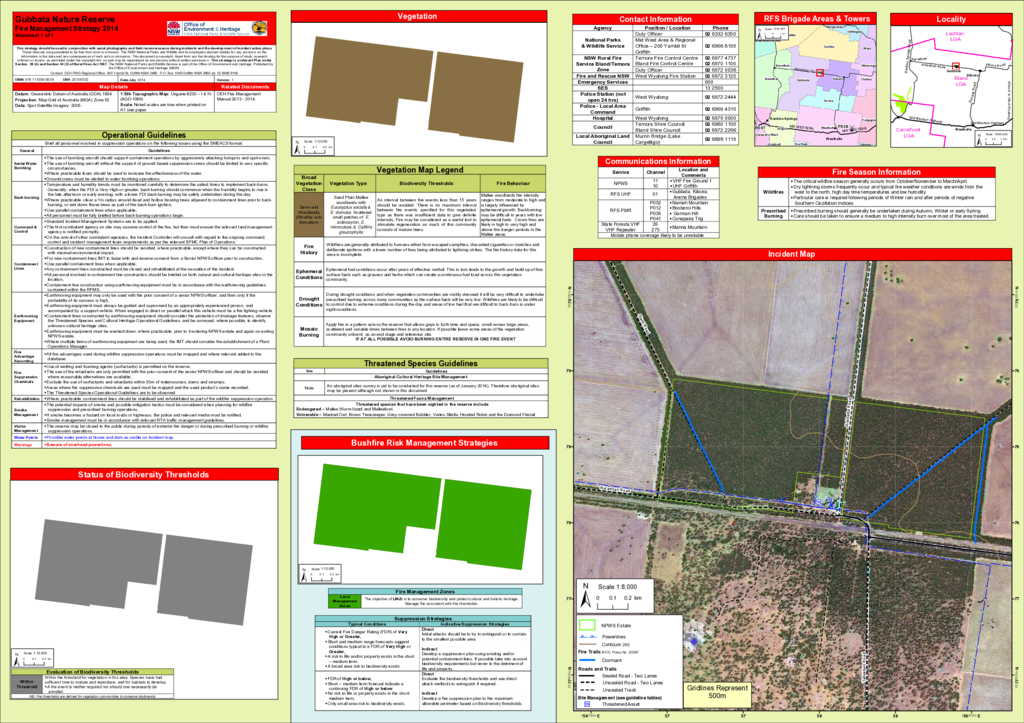The image size is (1024, 723).
Task: Click the Fire Management Zones table header
Action: pyautogui.click(x=425, y=592)
